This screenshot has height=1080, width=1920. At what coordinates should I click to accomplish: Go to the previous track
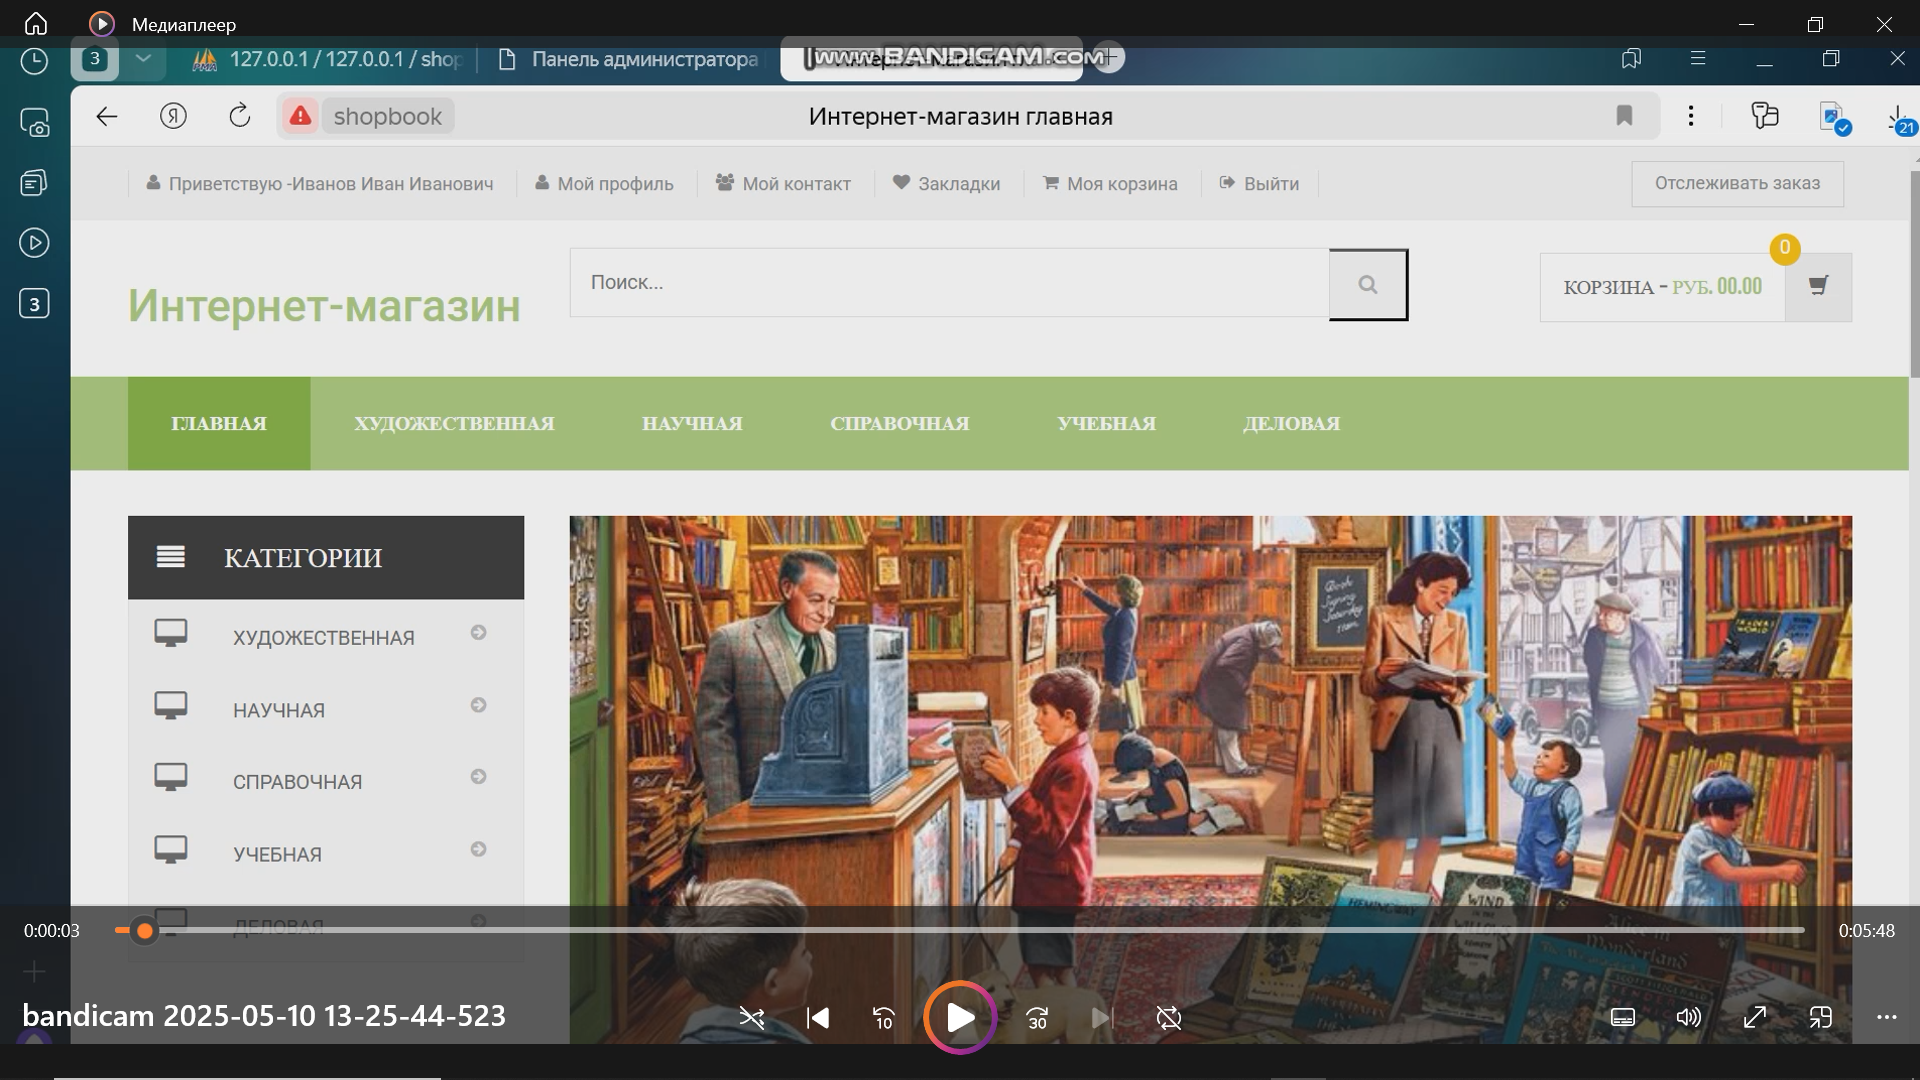[817, 1018]
